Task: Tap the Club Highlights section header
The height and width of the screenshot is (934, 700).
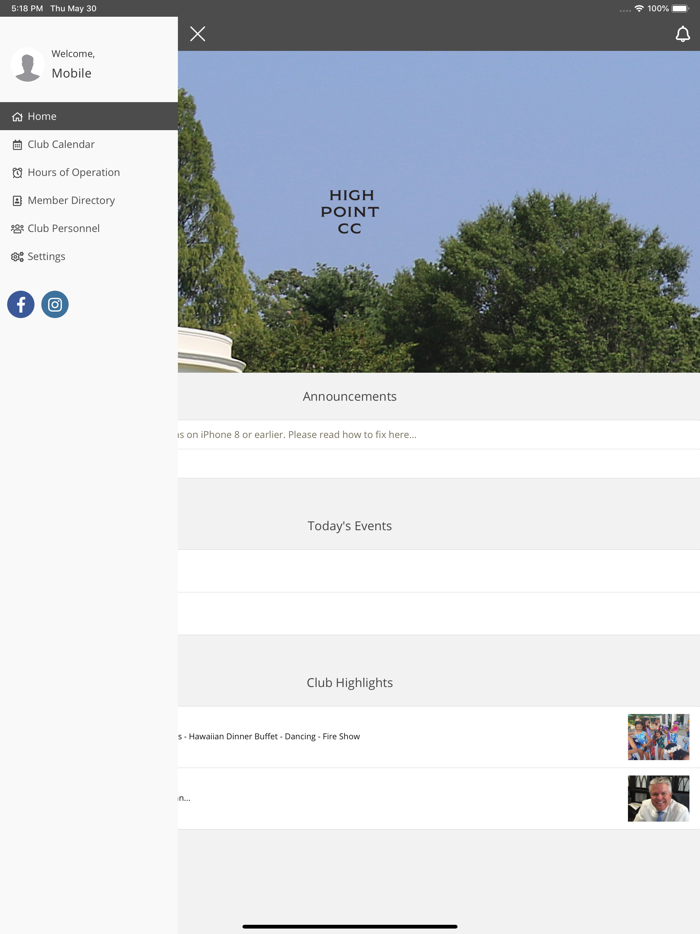Action: click(x=350, y=683)
